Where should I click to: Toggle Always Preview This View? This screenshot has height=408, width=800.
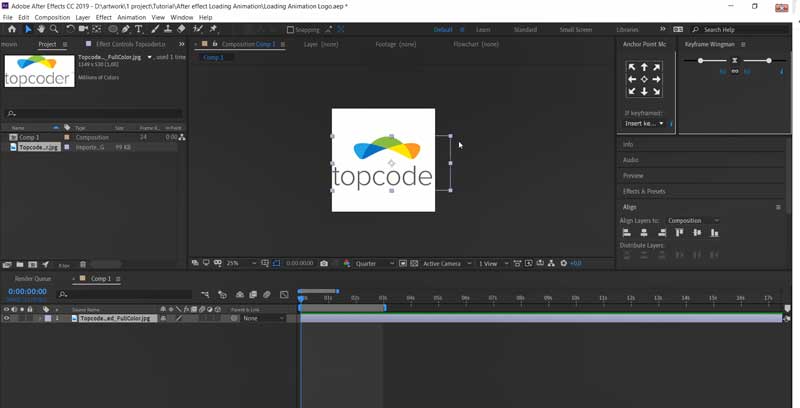(195, 264)
